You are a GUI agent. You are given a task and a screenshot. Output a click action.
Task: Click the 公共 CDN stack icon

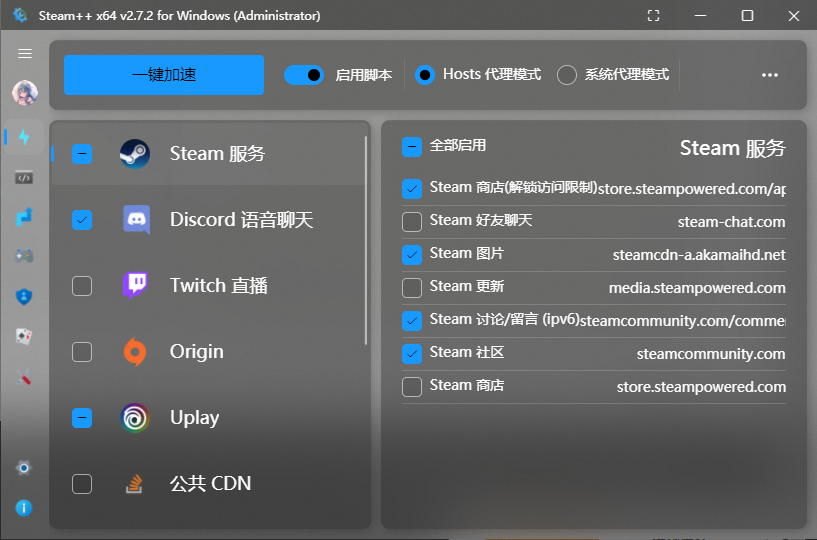[x=134, y=484]
